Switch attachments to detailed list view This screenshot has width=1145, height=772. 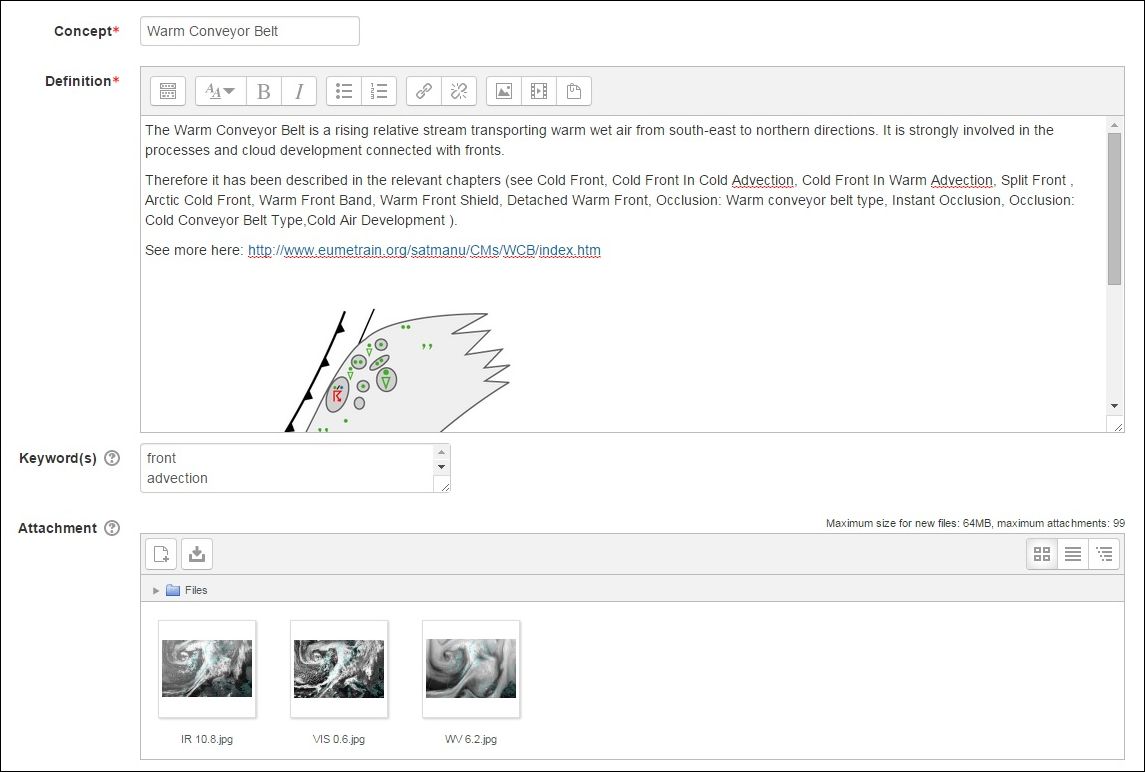tap(1073, 554)
